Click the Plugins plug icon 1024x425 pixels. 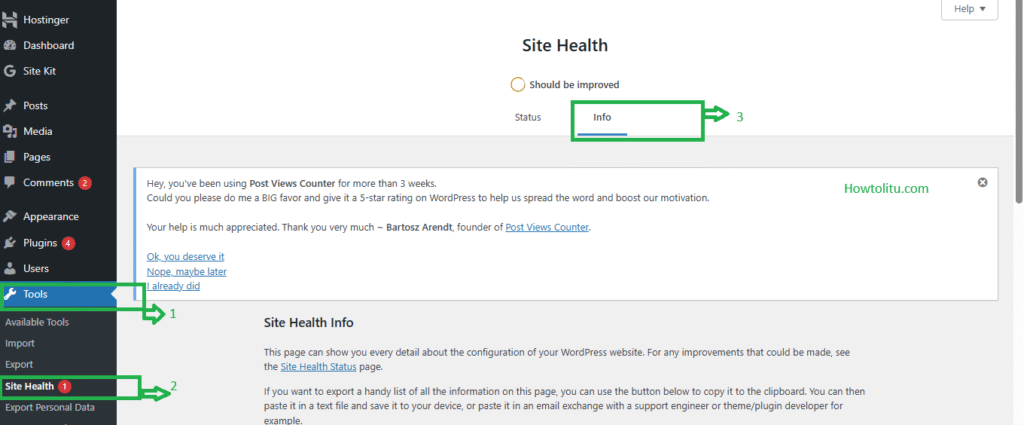coord(10,243)
